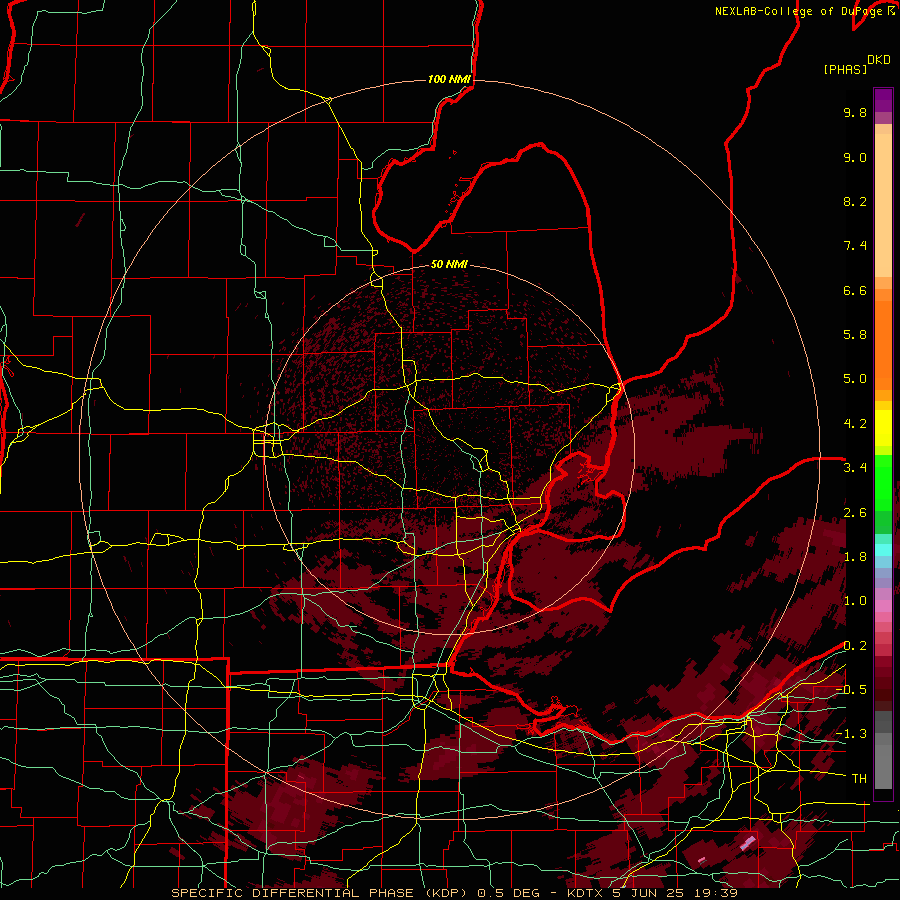Click the 7.4 value on the color scale

[x=855, y=246]
